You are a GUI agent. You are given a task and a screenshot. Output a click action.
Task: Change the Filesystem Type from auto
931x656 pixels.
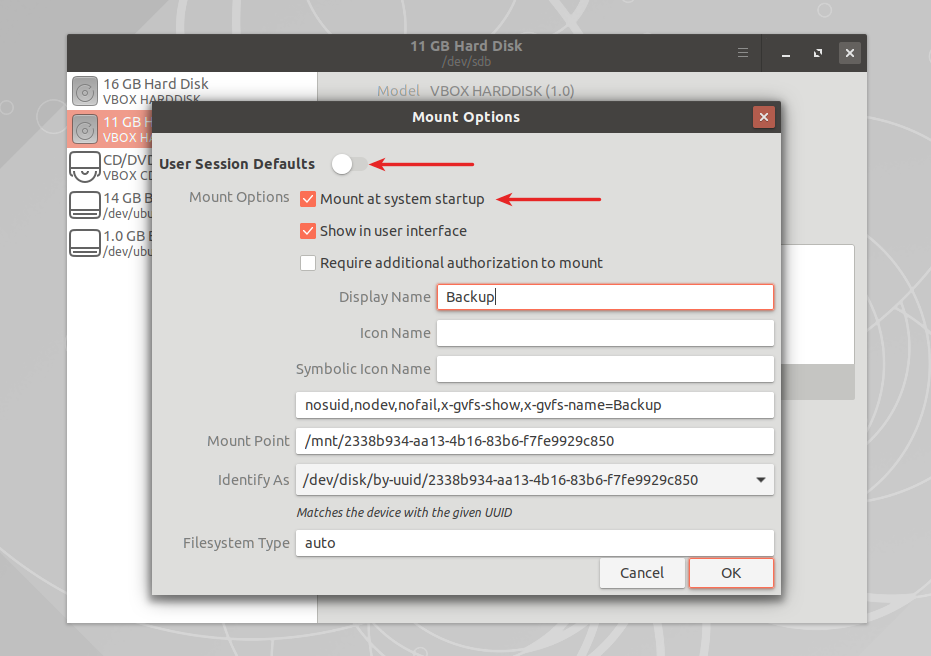[534, 543]
